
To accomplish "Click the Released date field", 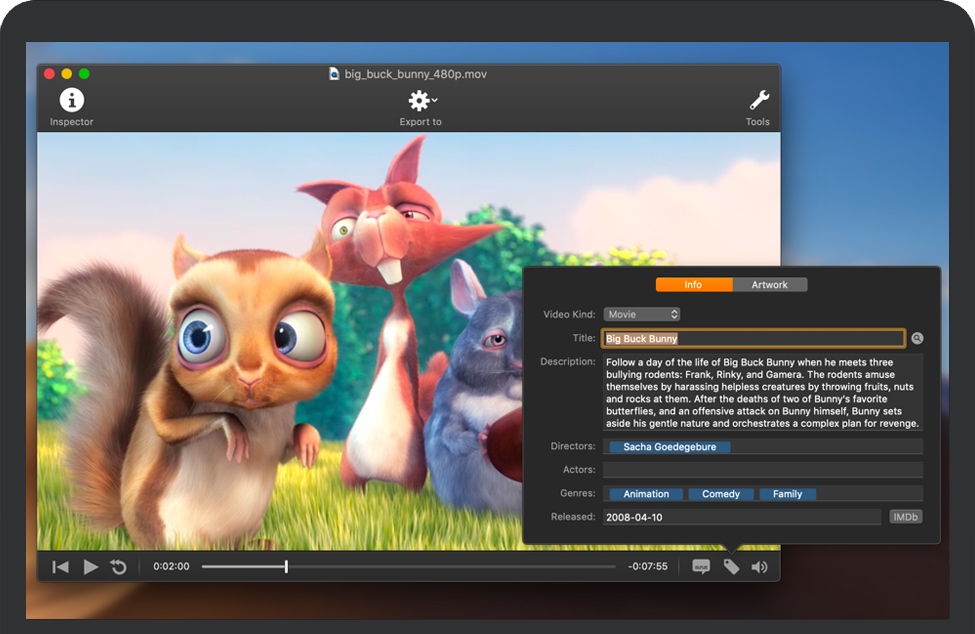I will coord(740,517).
